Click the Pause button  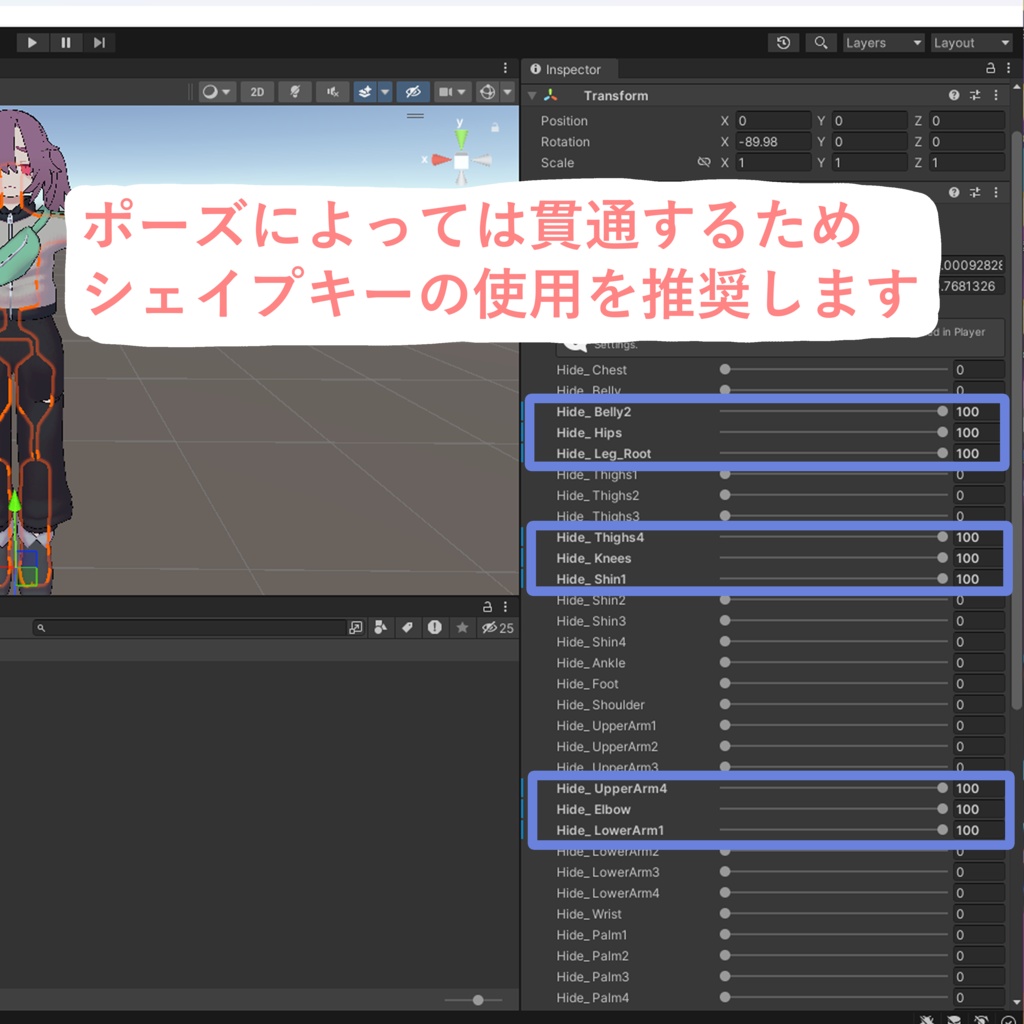click(x=66, y=42)
